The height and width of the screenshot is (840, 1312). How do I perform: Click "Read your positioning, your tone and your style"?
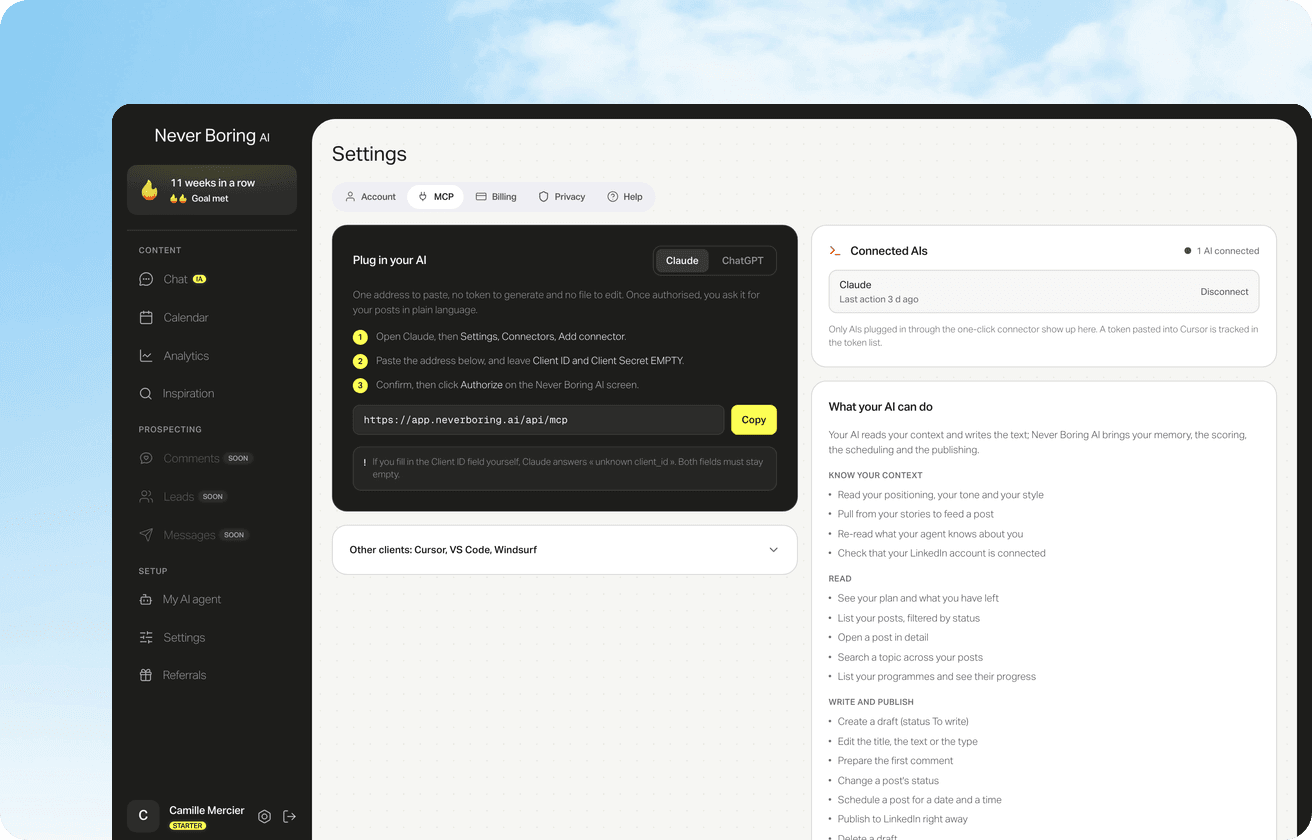(941, 495)
